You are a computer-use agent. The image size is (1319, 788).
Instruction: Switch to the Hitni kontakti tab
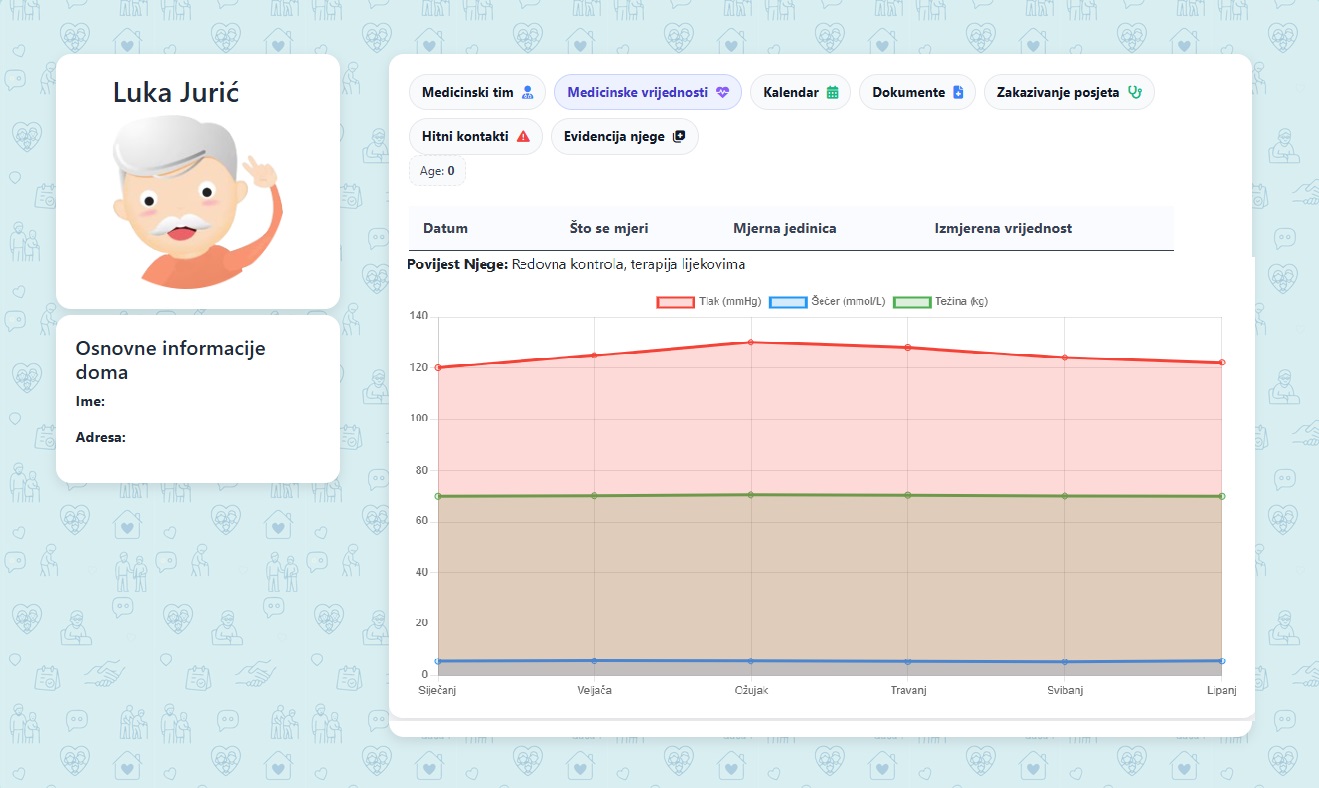point(476,136)
